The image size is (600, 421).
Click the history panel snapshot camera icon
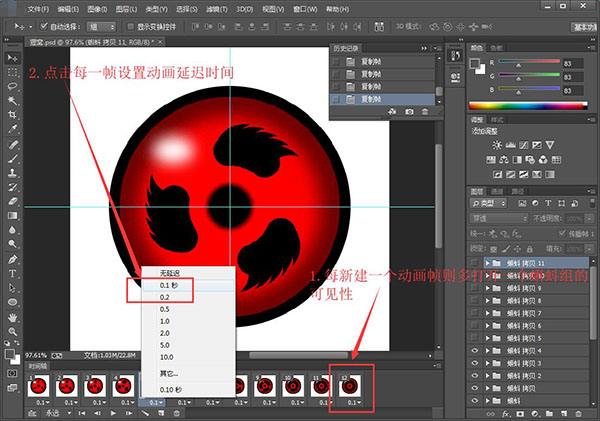click(x=409, y=112)
